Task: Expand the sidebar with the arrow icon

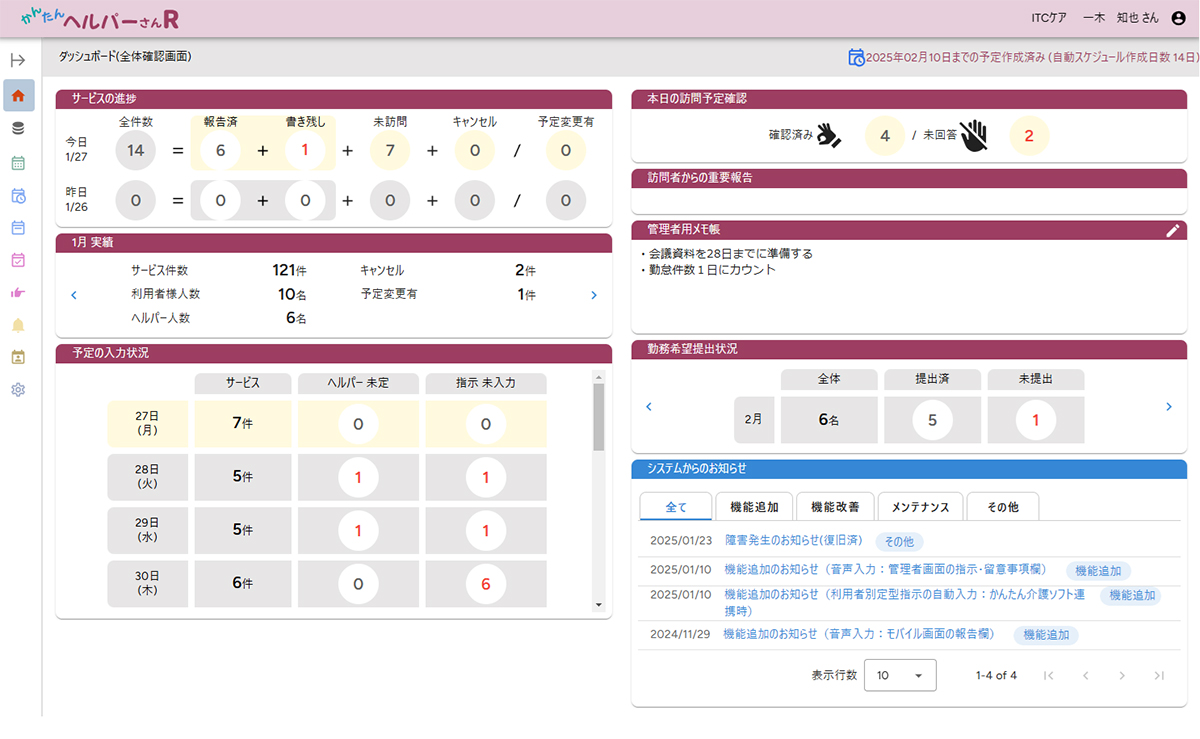Action: 18,60
